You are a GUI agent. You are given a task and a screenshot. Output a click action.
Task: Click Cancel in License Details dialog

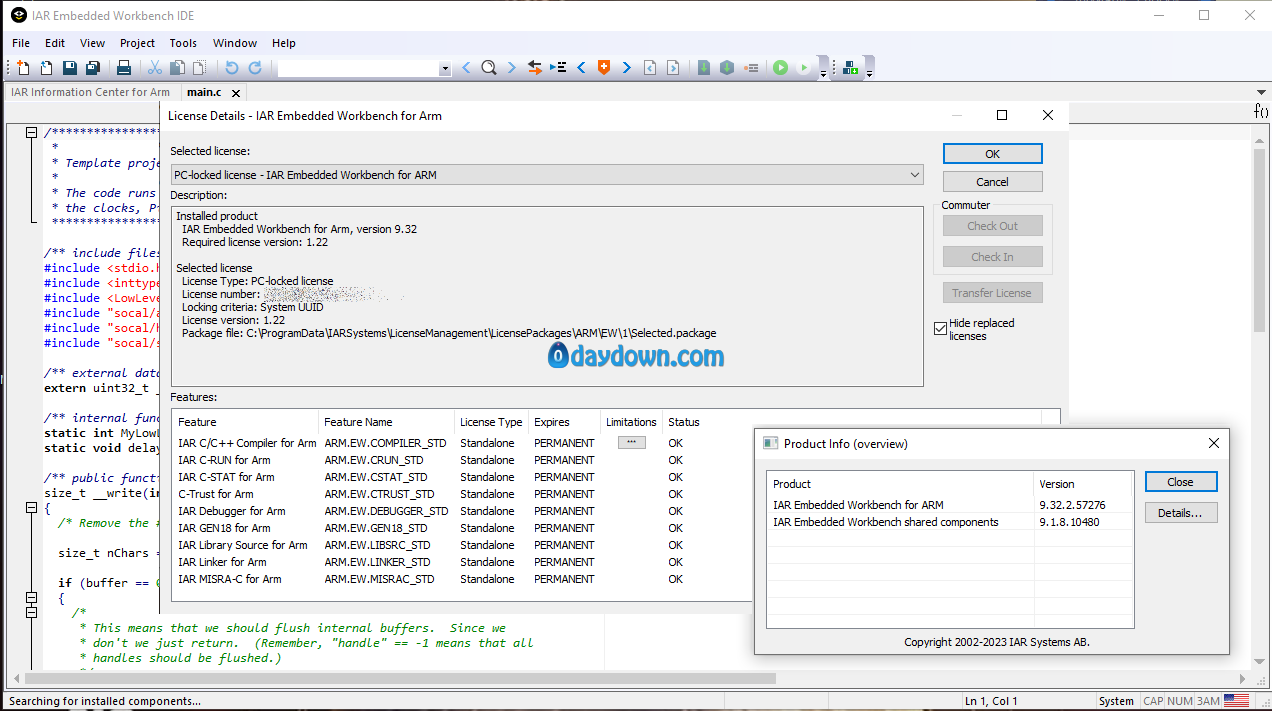pos(992,182)
